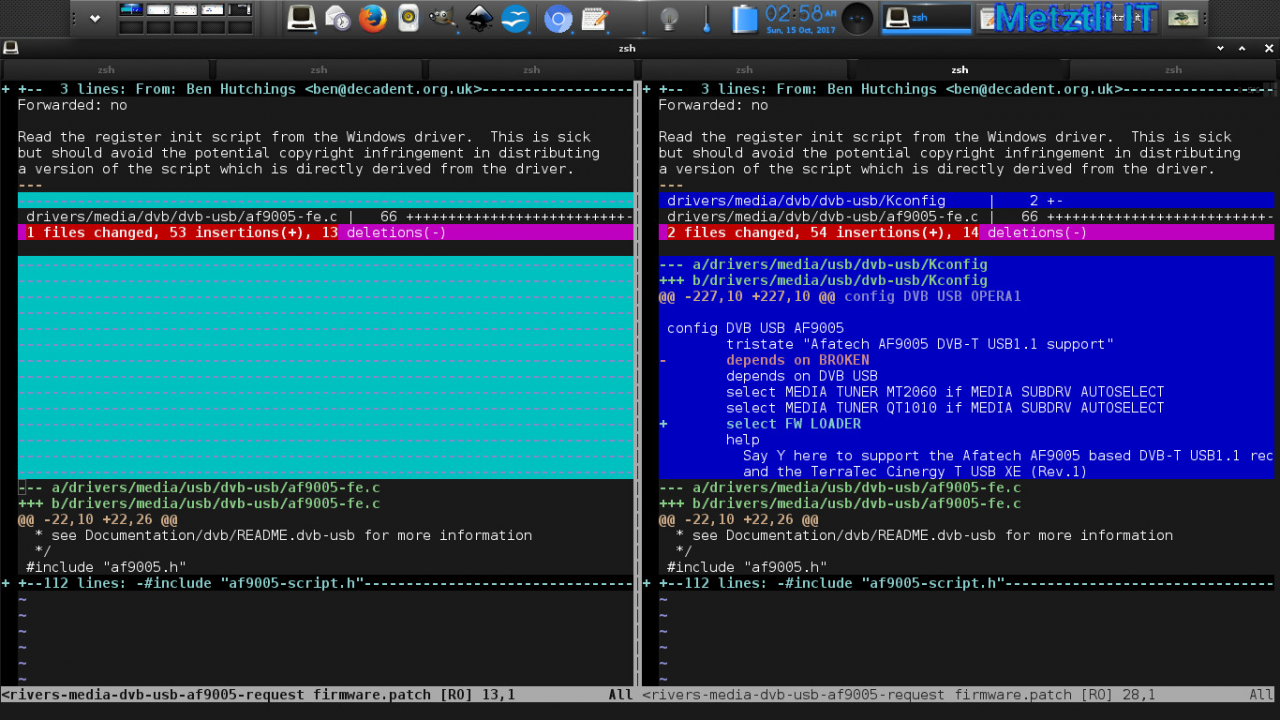Launch the terminal from the panel launcher

(x=302, y=18)
